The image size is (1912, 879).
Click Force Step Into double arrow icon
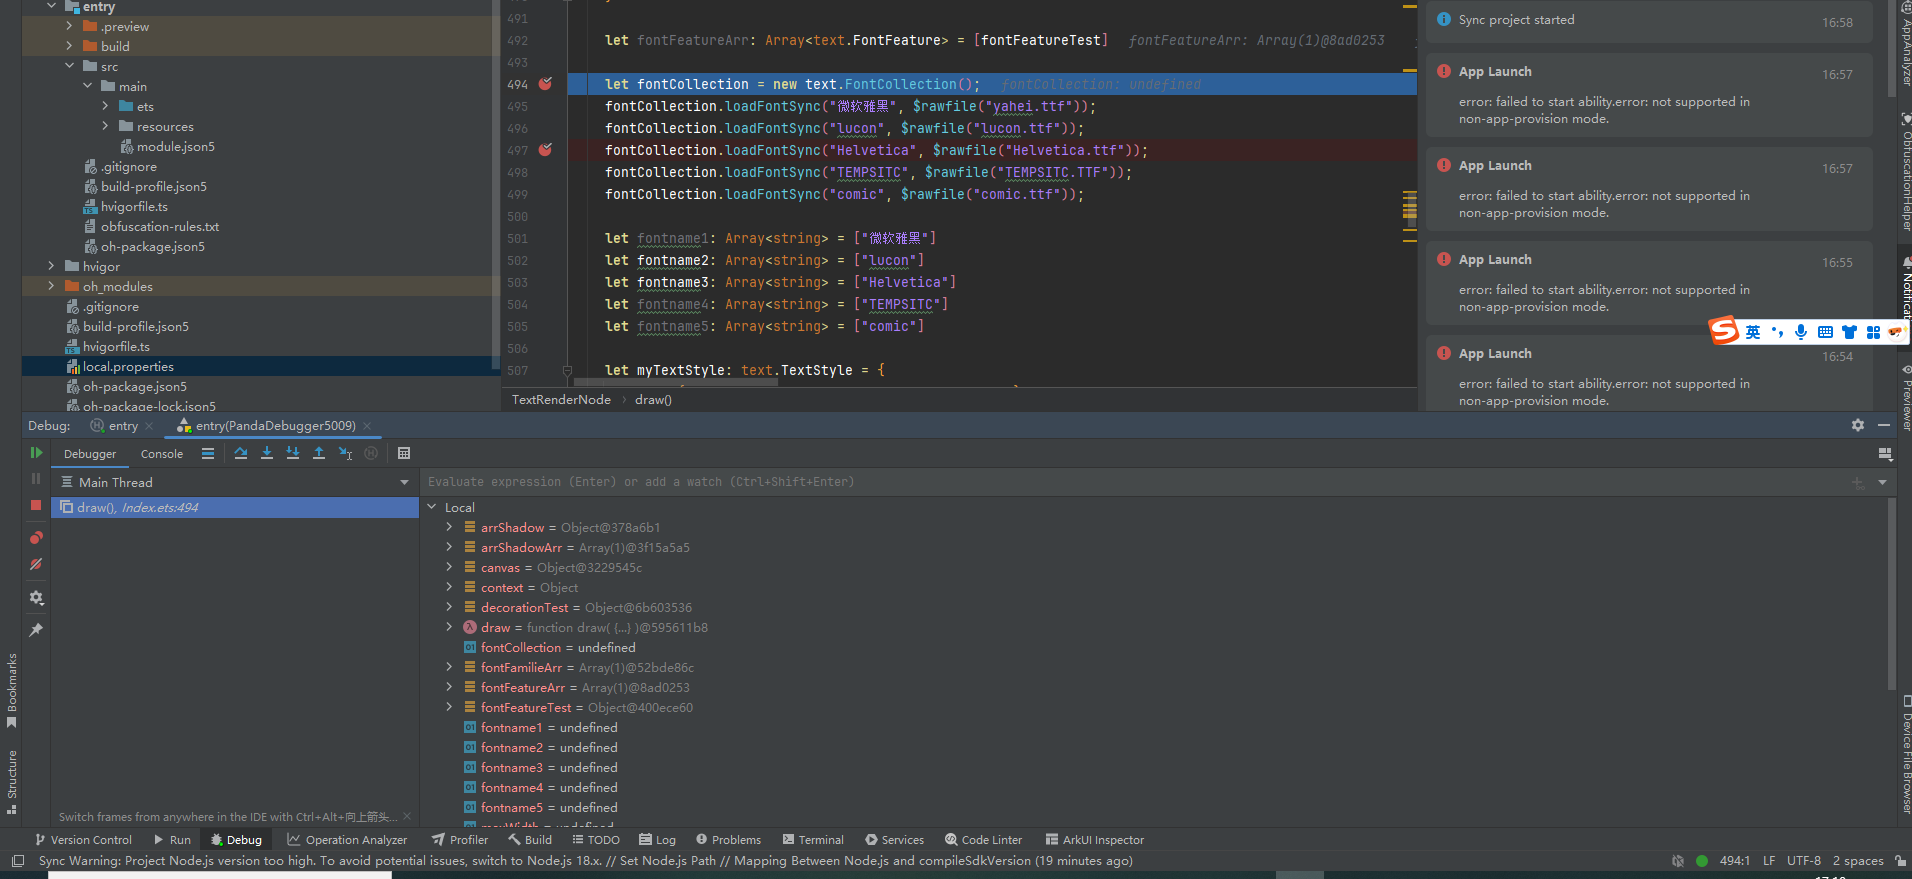point(293,453)
